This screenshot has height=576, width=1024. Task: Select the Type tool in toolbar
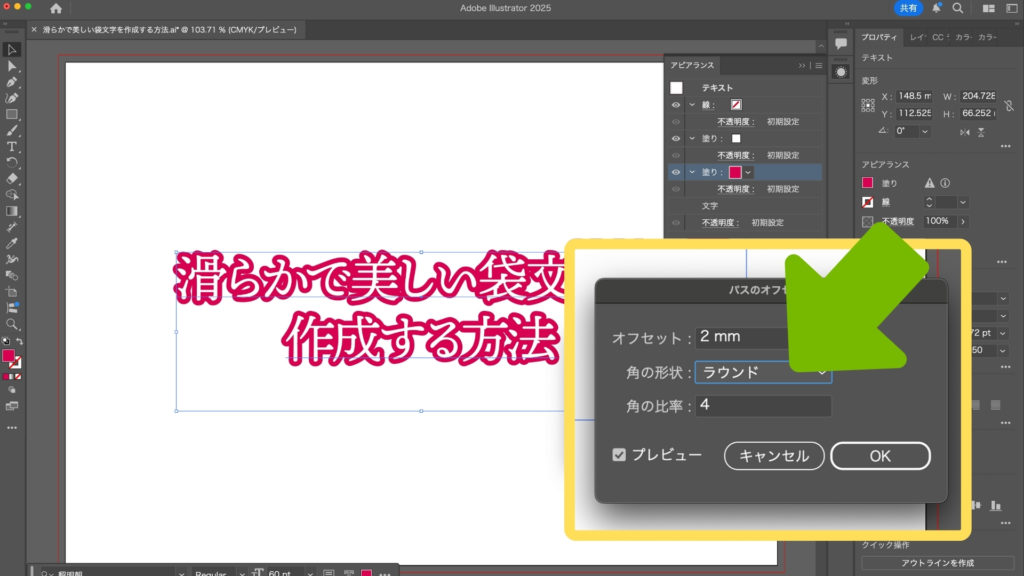pos(12,146)
